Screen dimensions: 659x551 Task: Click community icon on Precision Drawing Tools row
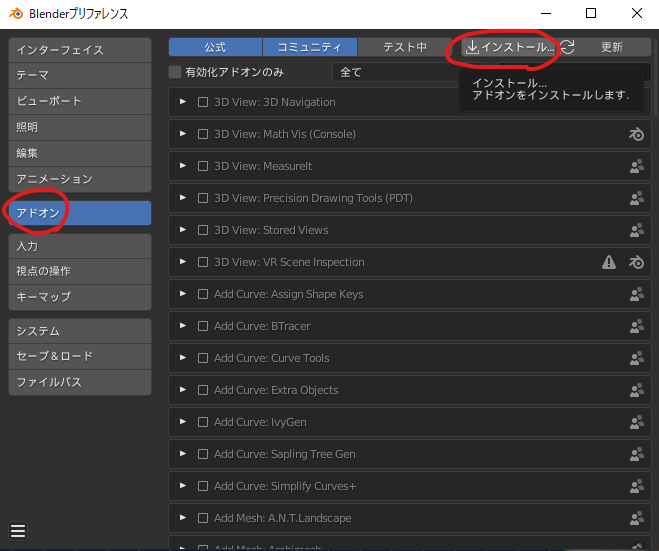(x=636, y=198)
